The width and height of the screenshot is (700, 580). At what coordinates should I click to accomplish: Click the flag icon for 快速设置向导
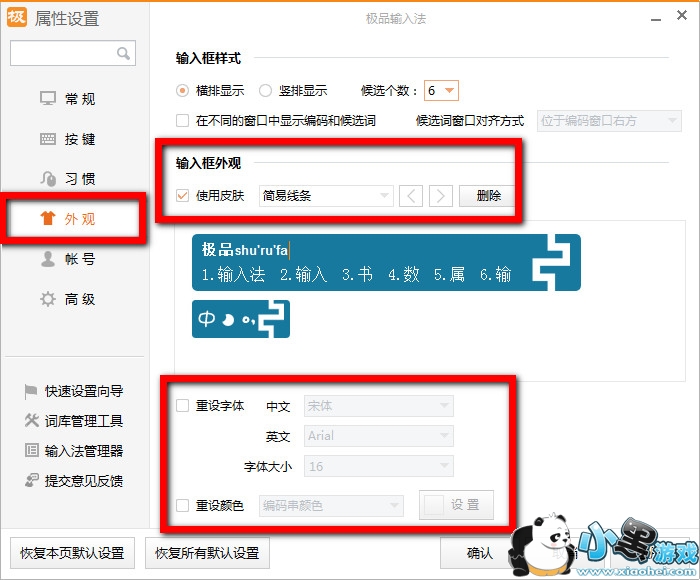click(x=30, y=391)
